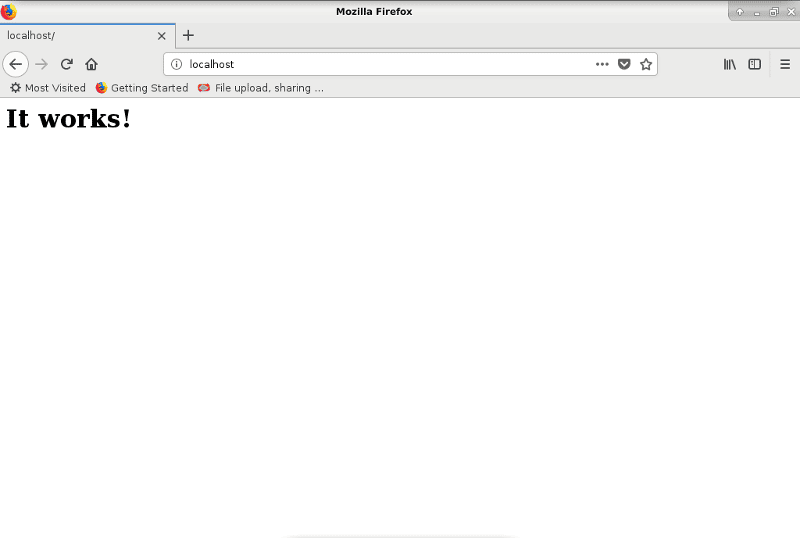Click the It works! heading text

[68, 118]
